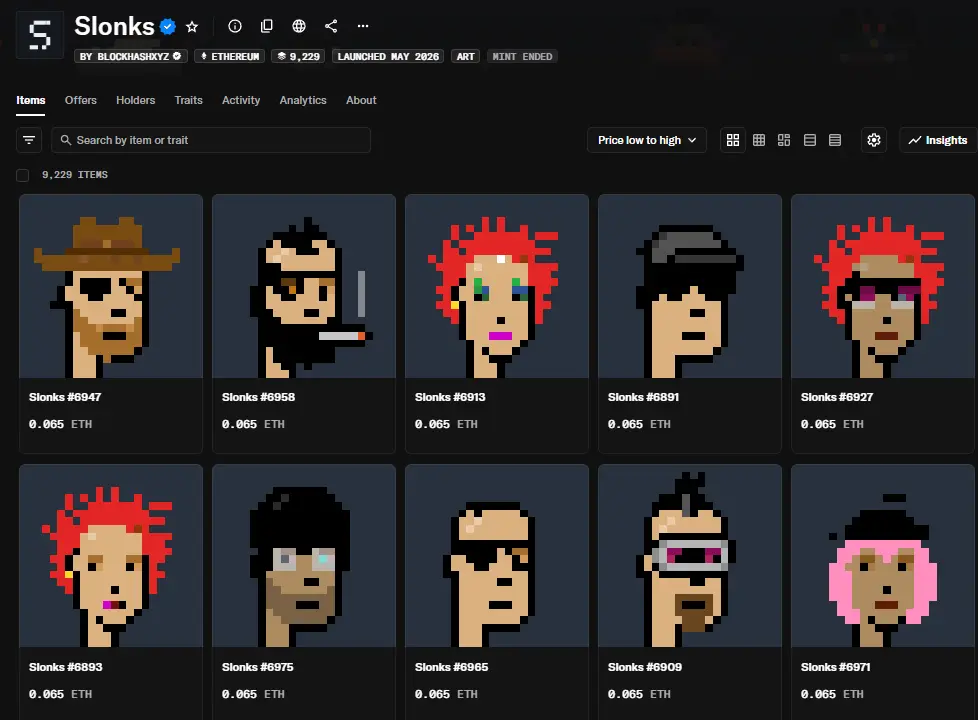Open Slonks #6909 thumbnail image

pos(690,556)
